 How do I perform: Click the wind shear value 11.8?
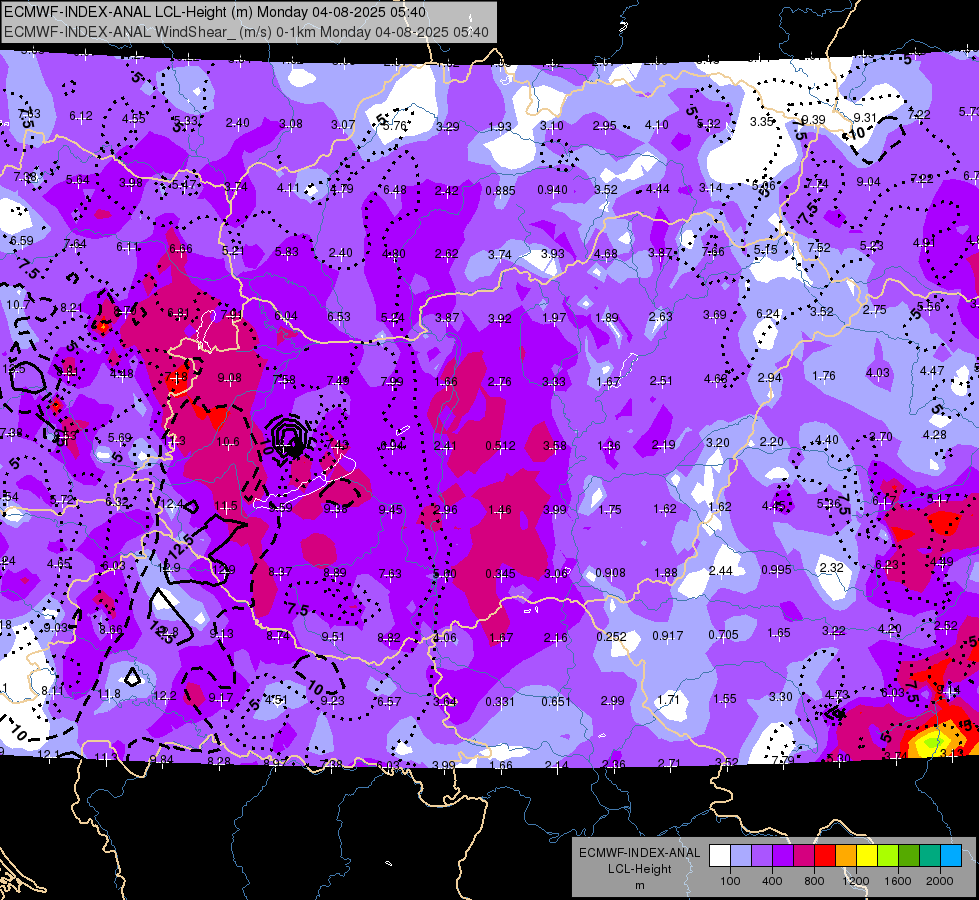tap(109, 694)
